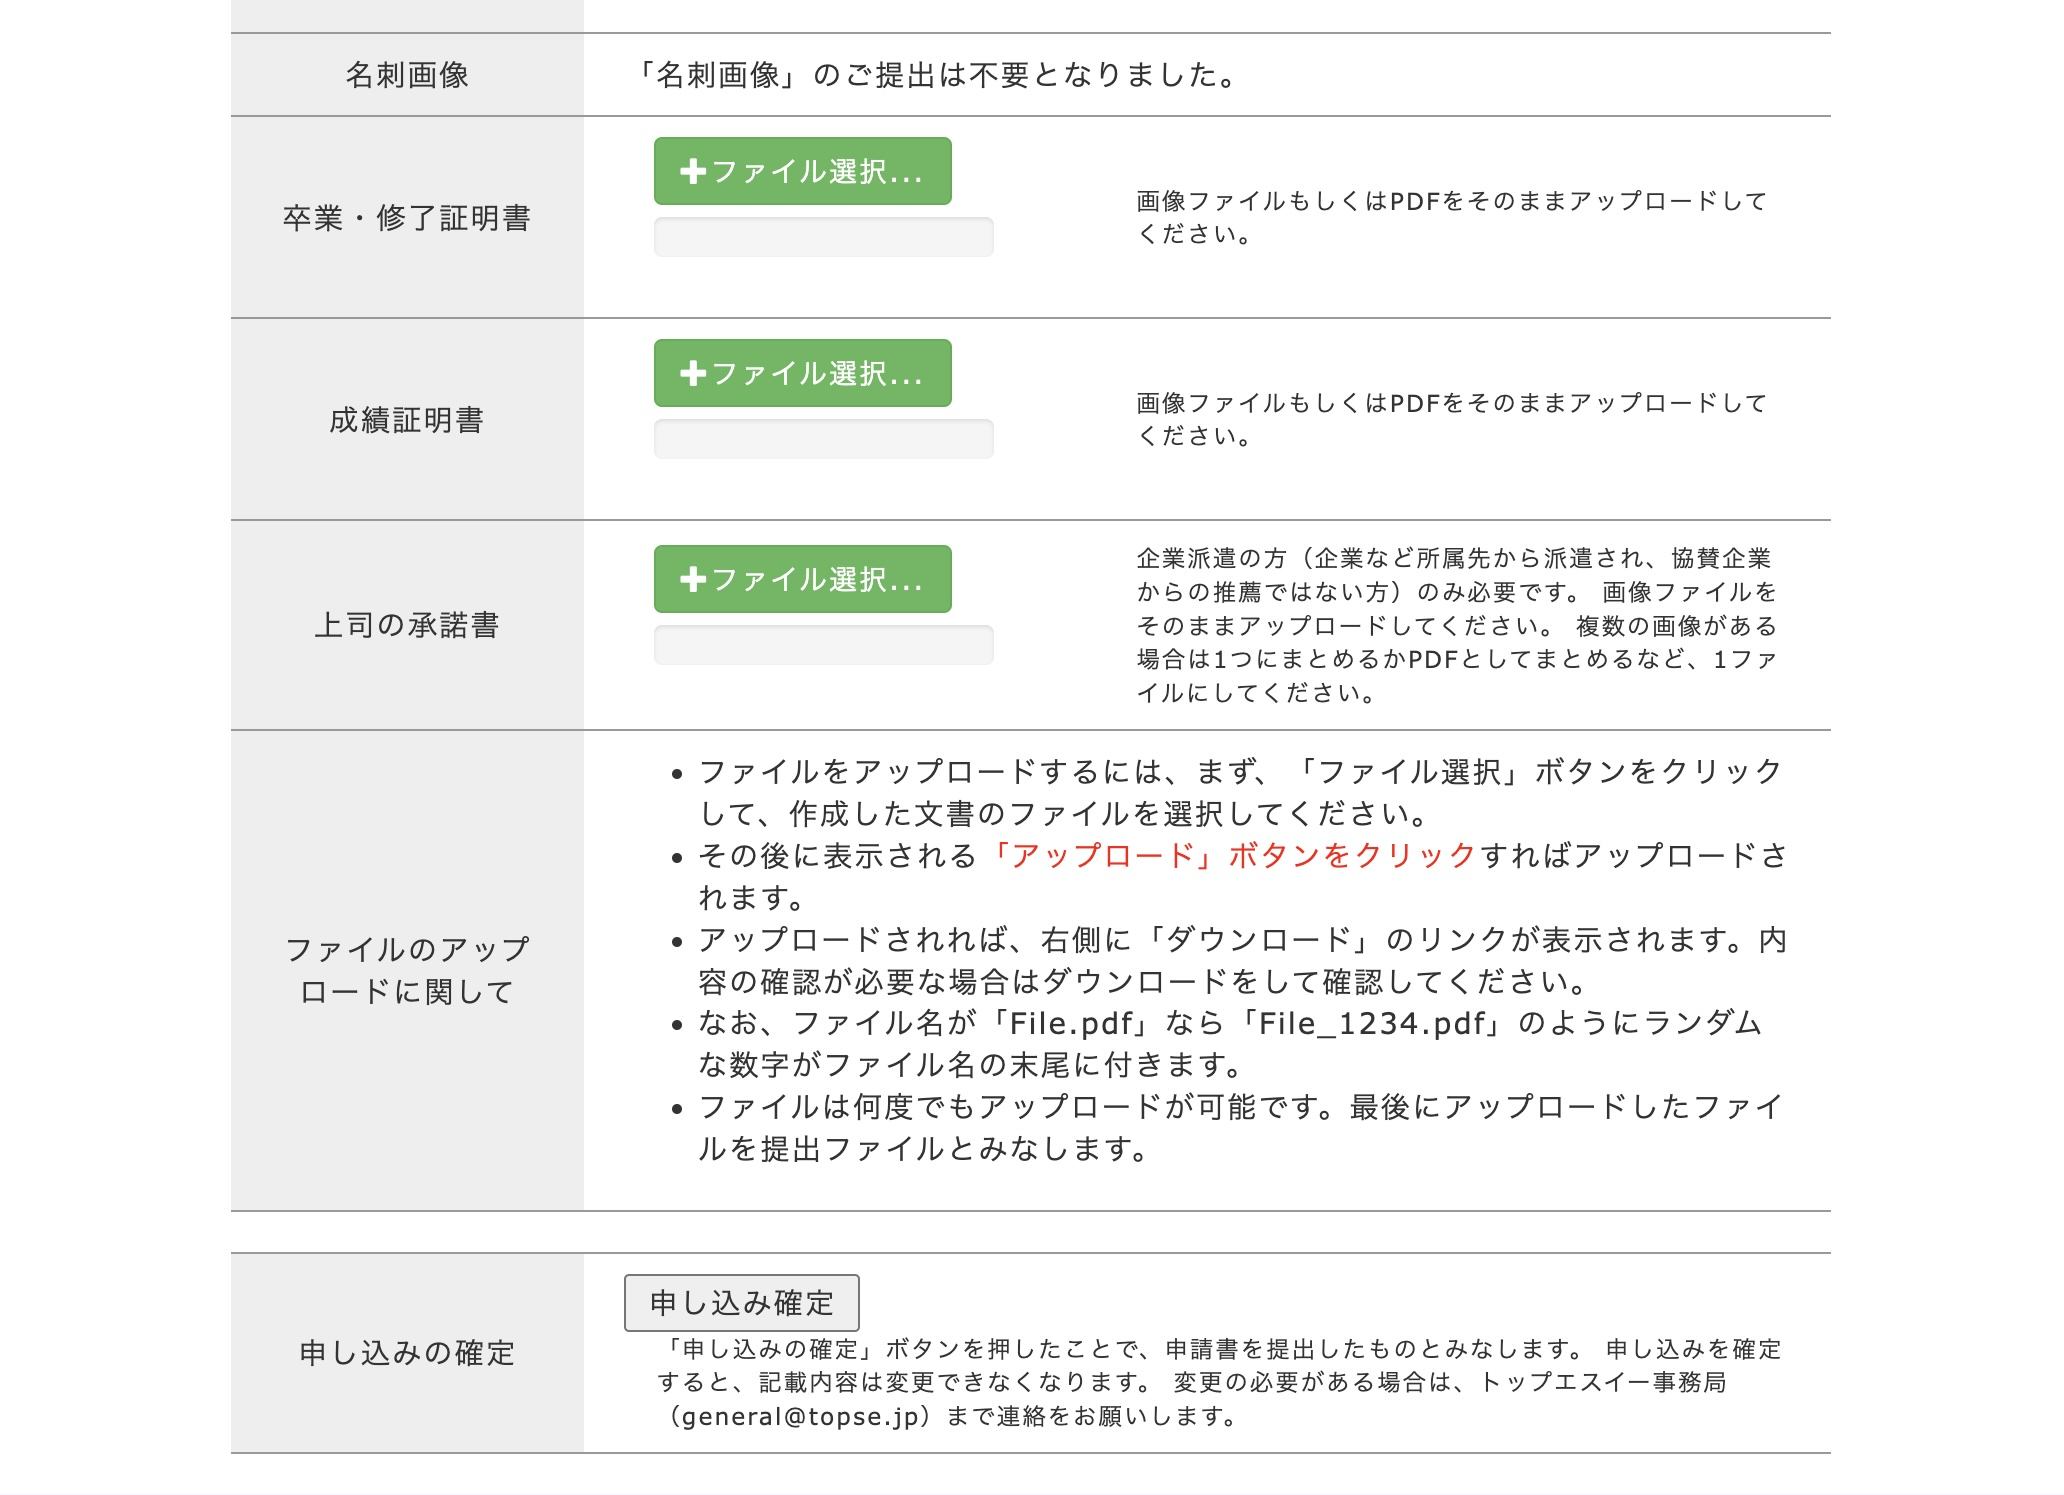
Task: Click the progress bar under 成績証明書 button
Action: 823,440
